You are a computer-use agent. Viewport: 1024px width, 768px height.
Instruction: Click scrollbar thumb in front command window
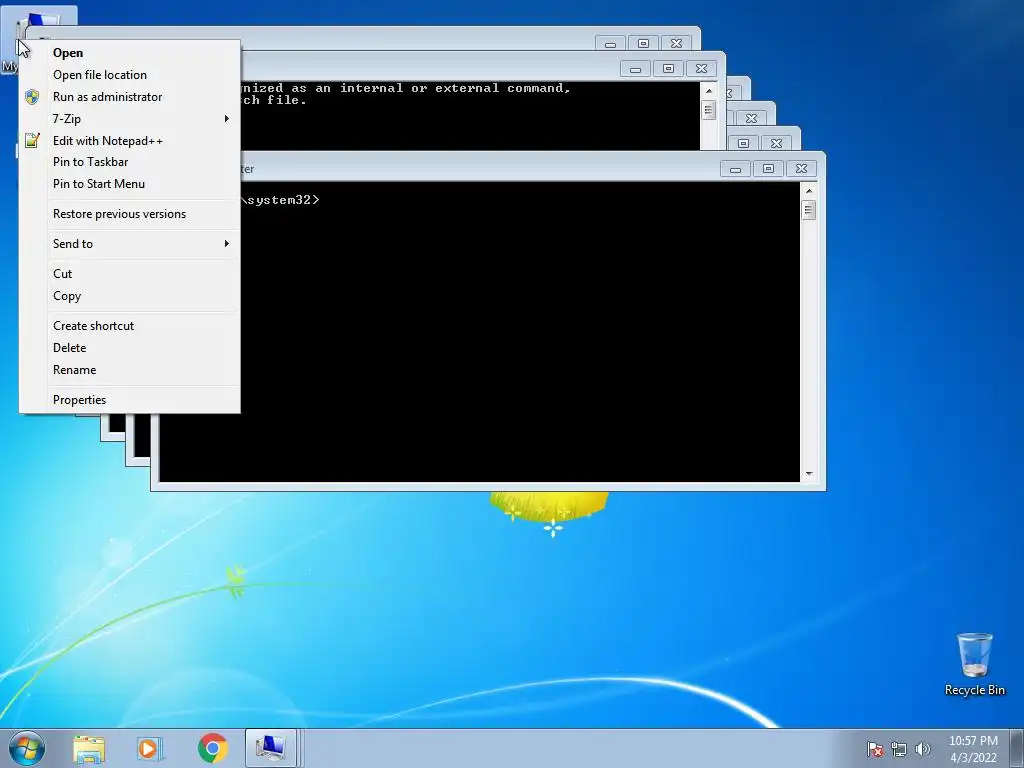tap(808, 210)
